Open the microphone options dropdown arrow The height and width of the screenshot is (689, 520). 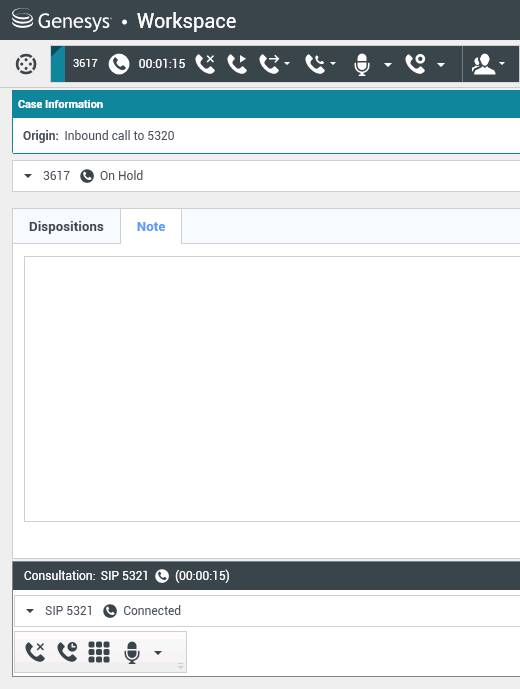388,65
